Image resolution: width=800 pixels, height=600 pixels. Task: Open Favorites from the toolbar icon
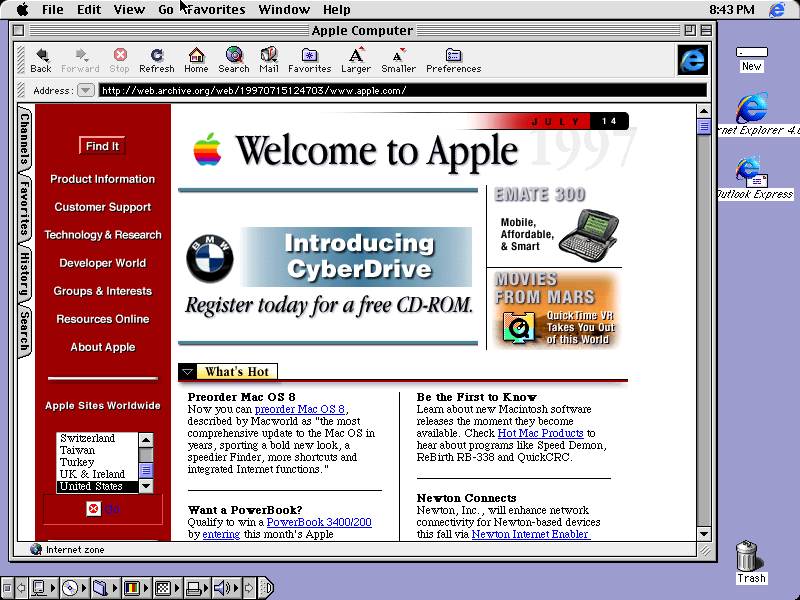click(x=309, y=61)
